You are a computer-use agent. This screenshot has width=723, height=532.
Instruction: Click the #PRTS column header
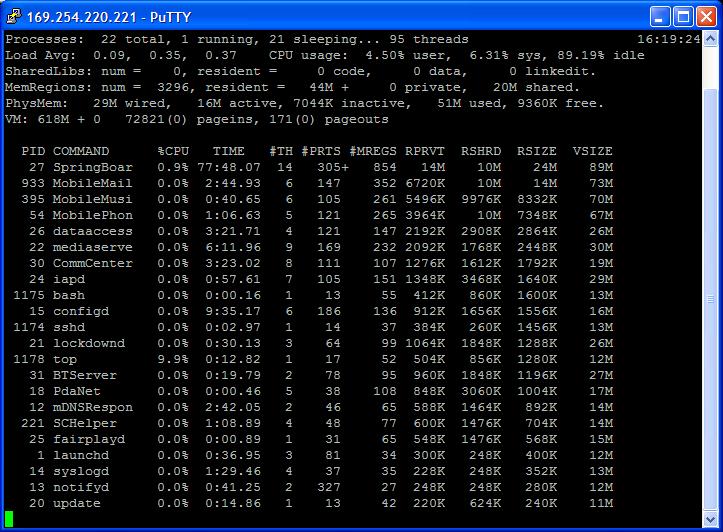pos(321,151)
